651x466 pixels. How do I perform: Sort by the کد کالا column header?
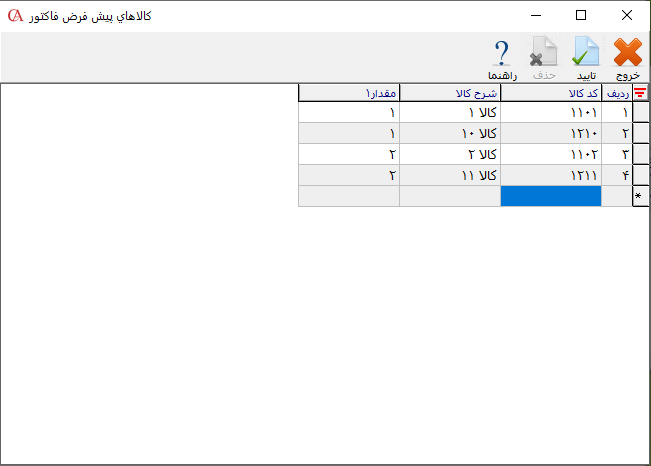[551, 93]
